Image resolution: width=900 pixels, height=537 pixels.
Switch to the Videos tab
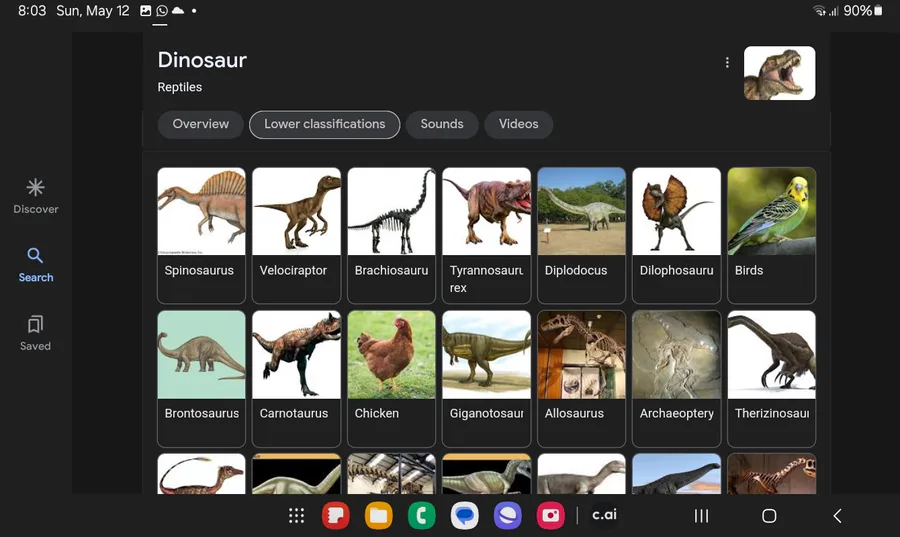pyautogui.click(x=518, y=124)
